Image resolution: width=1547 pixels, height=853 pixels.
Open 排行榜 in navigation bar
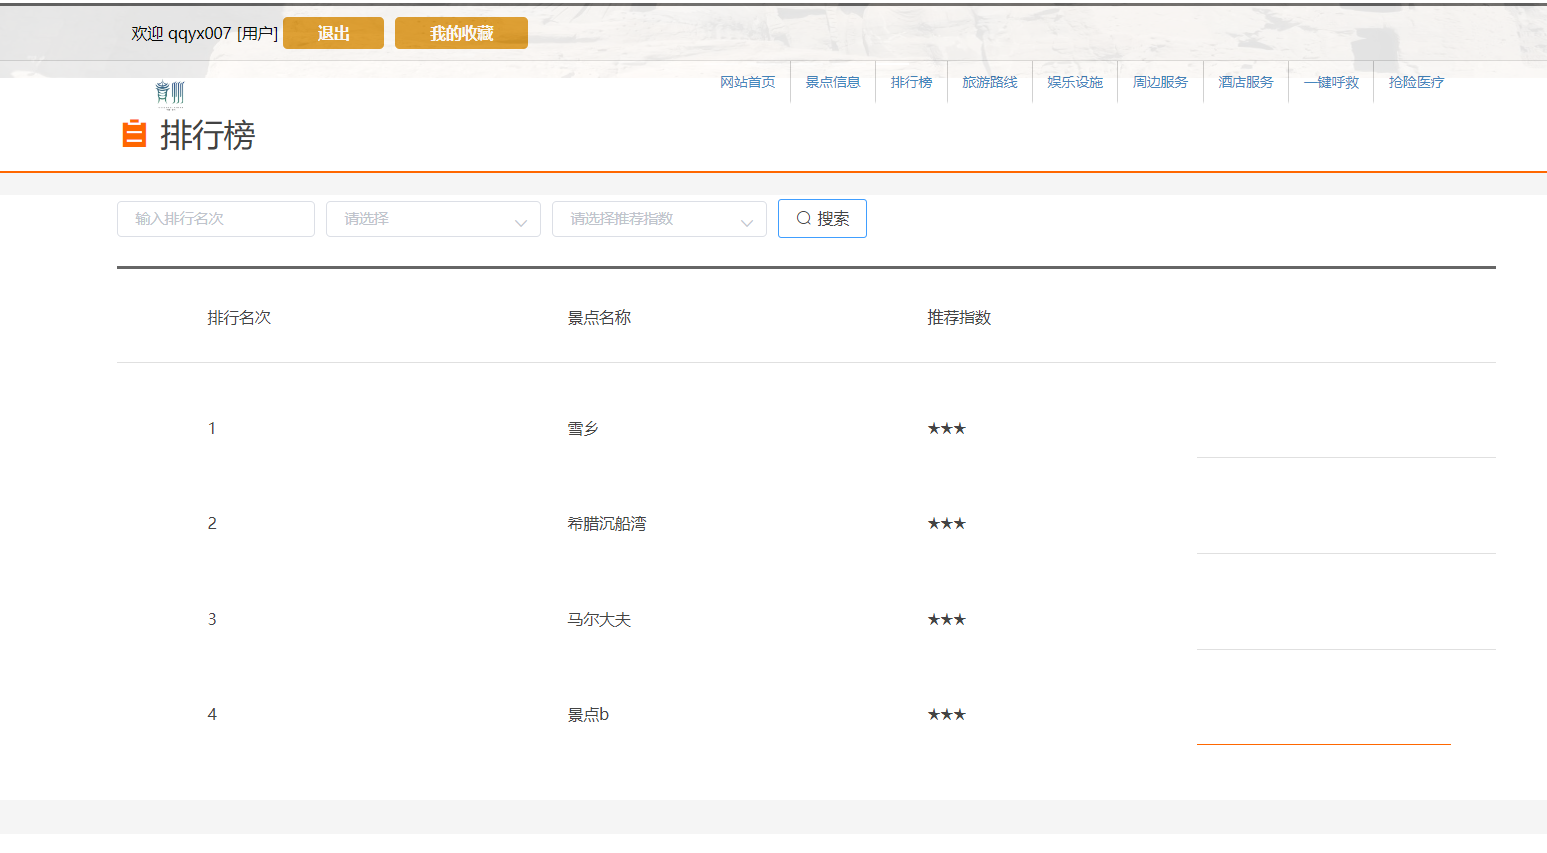(911, 82)
